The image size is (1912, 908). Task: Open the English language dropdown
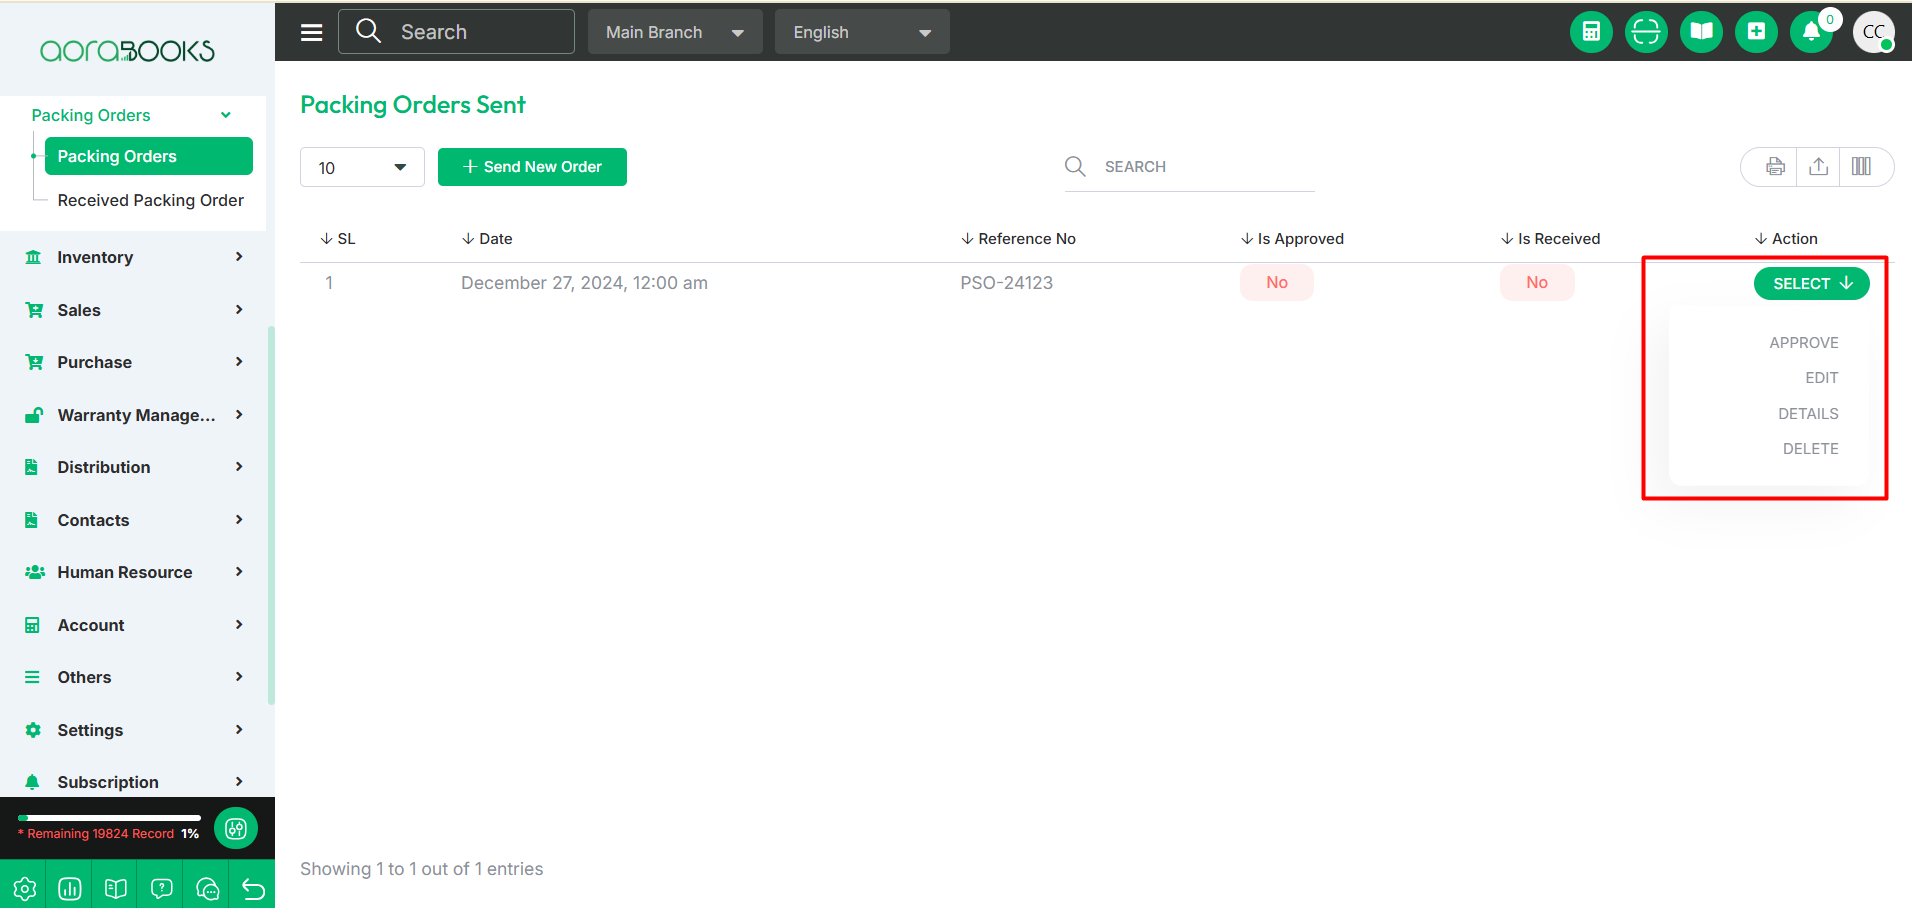click(x=861, y=32)
